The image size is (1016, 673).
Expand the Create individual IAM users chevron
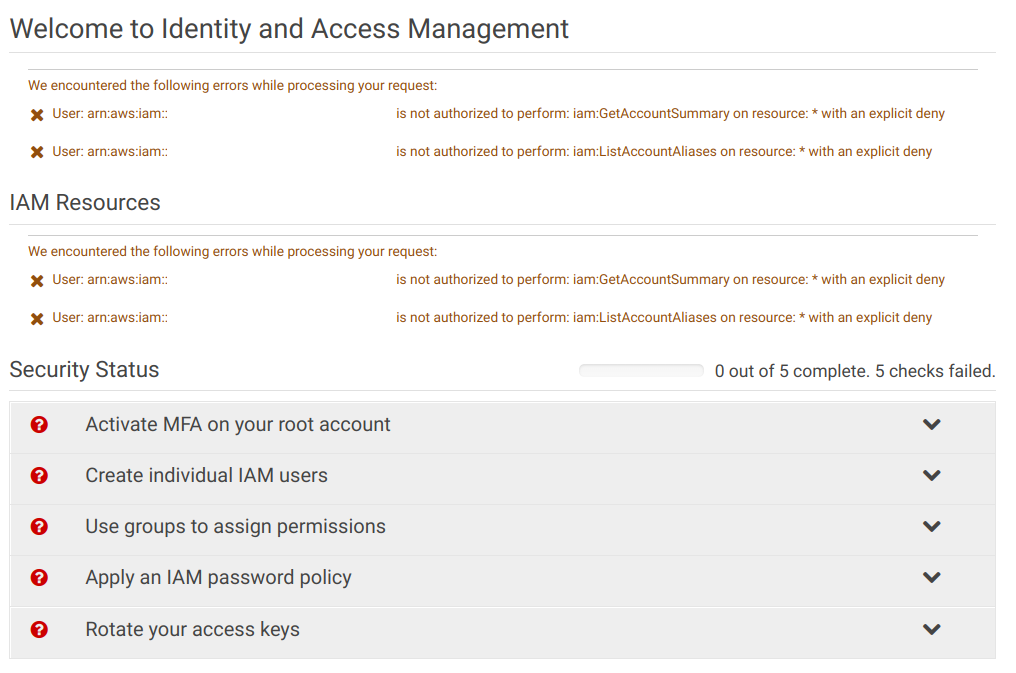(931, 475)
